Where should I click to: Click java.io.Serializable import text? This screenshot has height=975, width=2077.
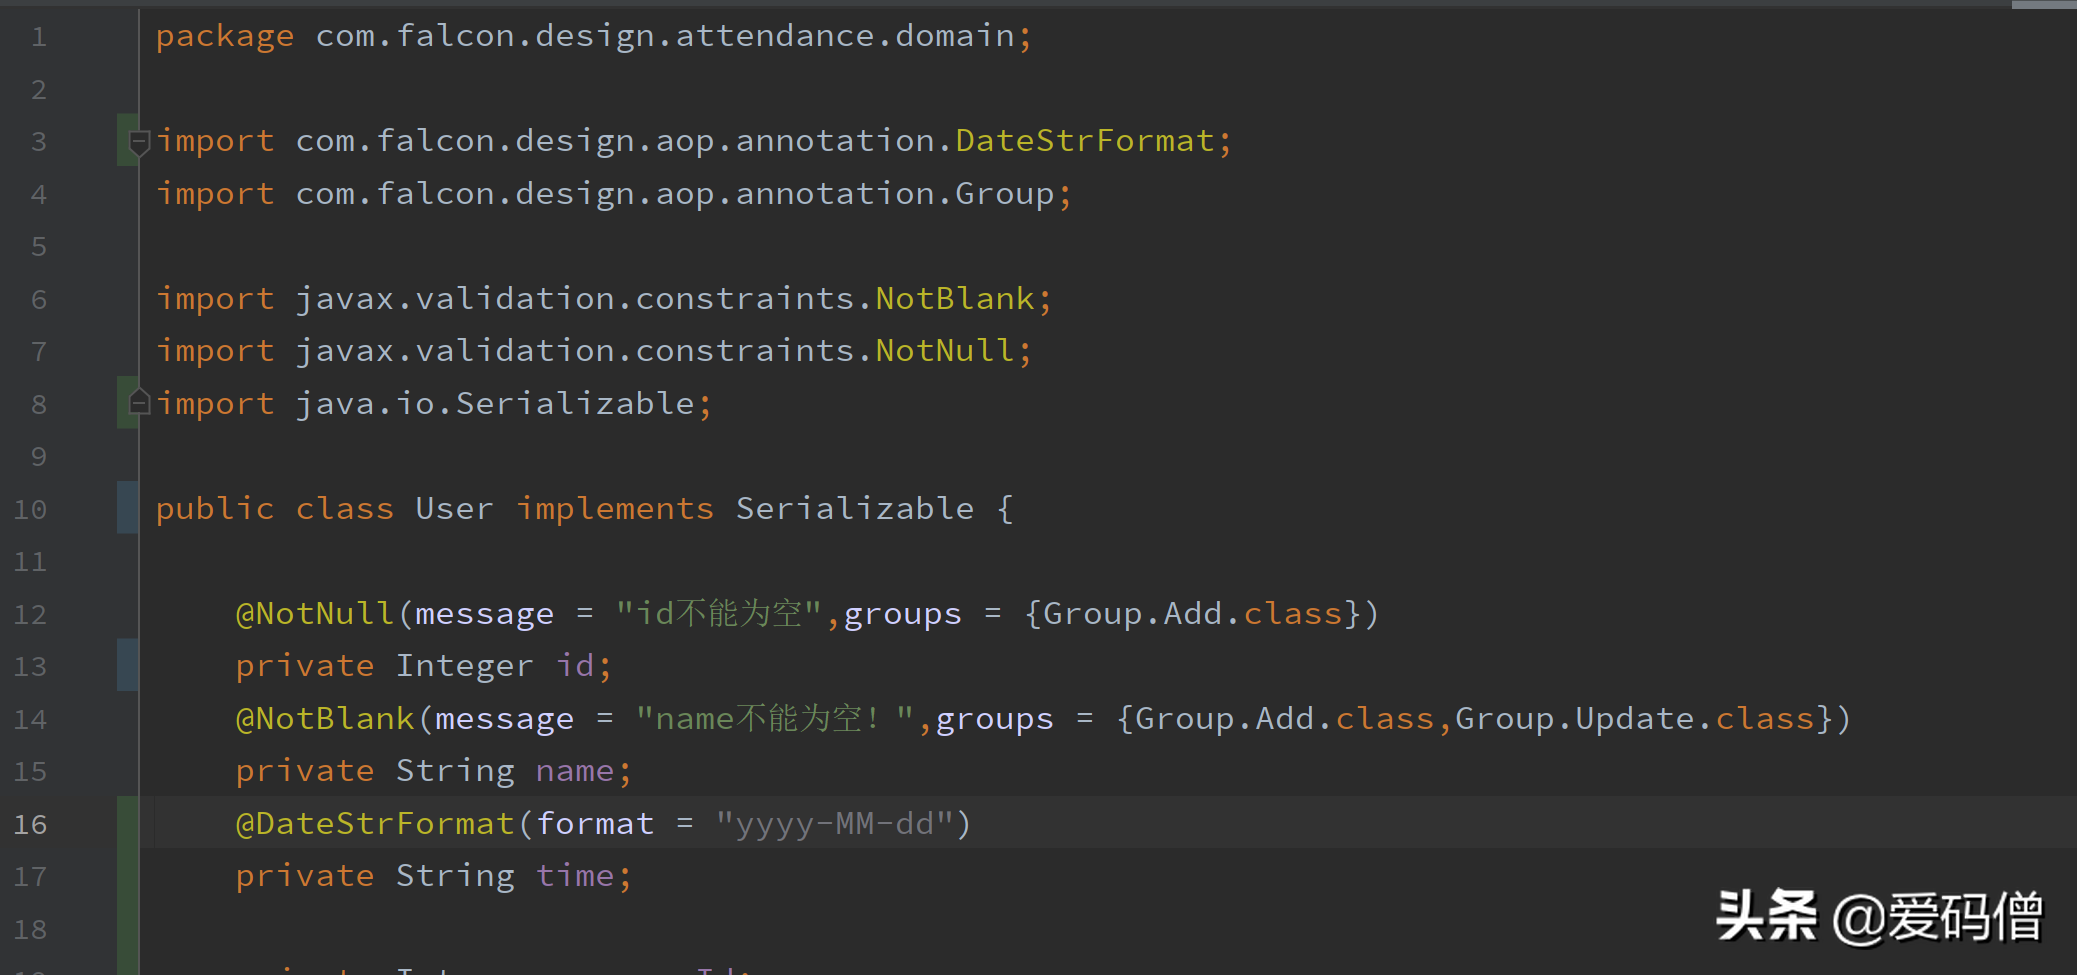tap(495, 404)
